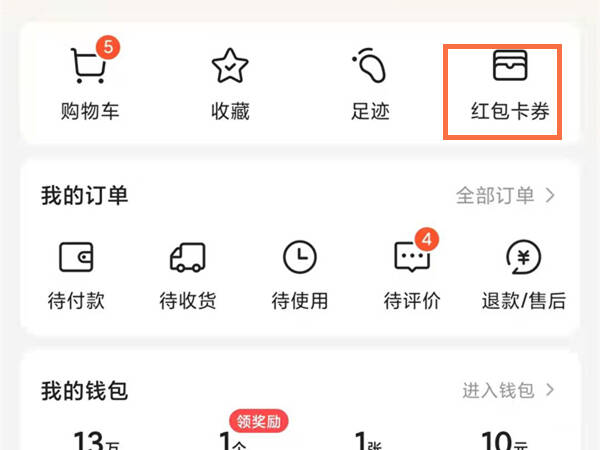The width and height of the screenshot is (600, 450).
Task: Tap the cart badge showing 5
Action: pos(108,47)
